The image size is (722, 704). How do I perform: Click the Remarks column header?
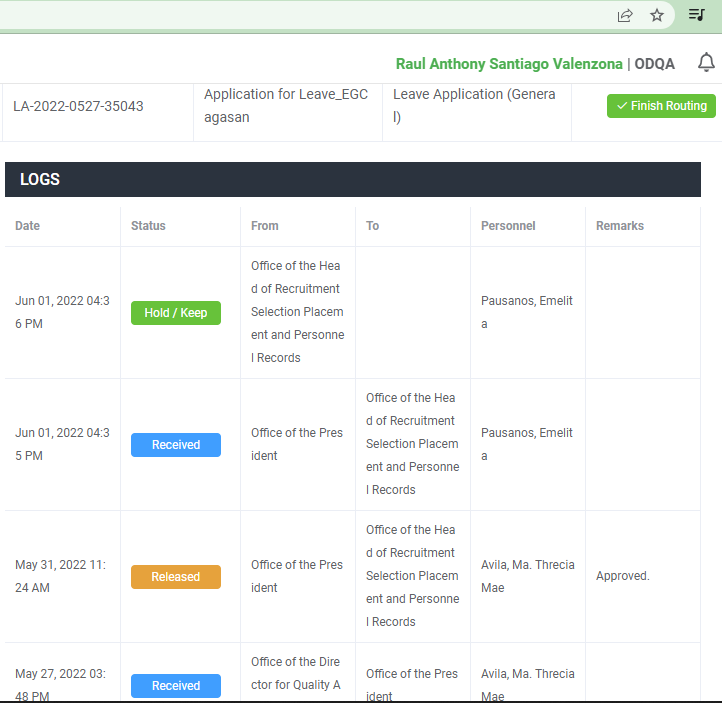[x=620, y=226]
